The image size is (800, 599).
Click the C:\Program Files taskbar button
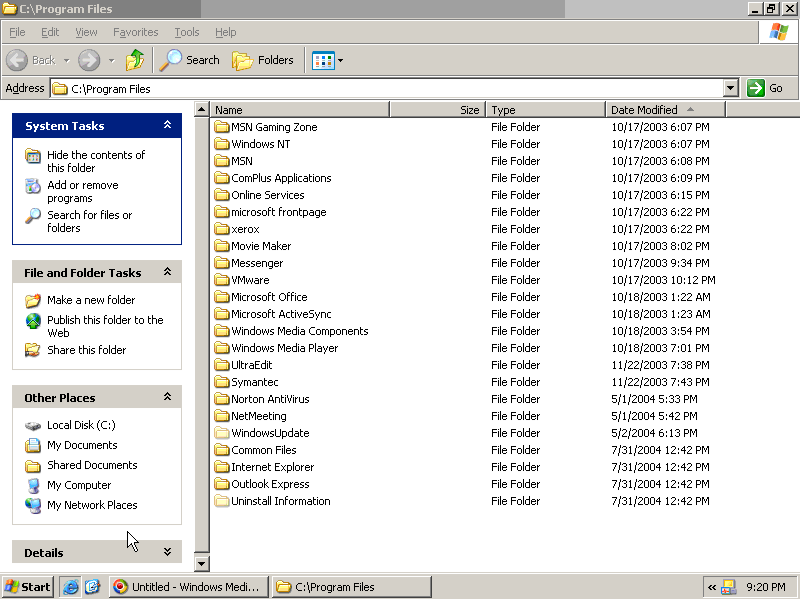352,587
